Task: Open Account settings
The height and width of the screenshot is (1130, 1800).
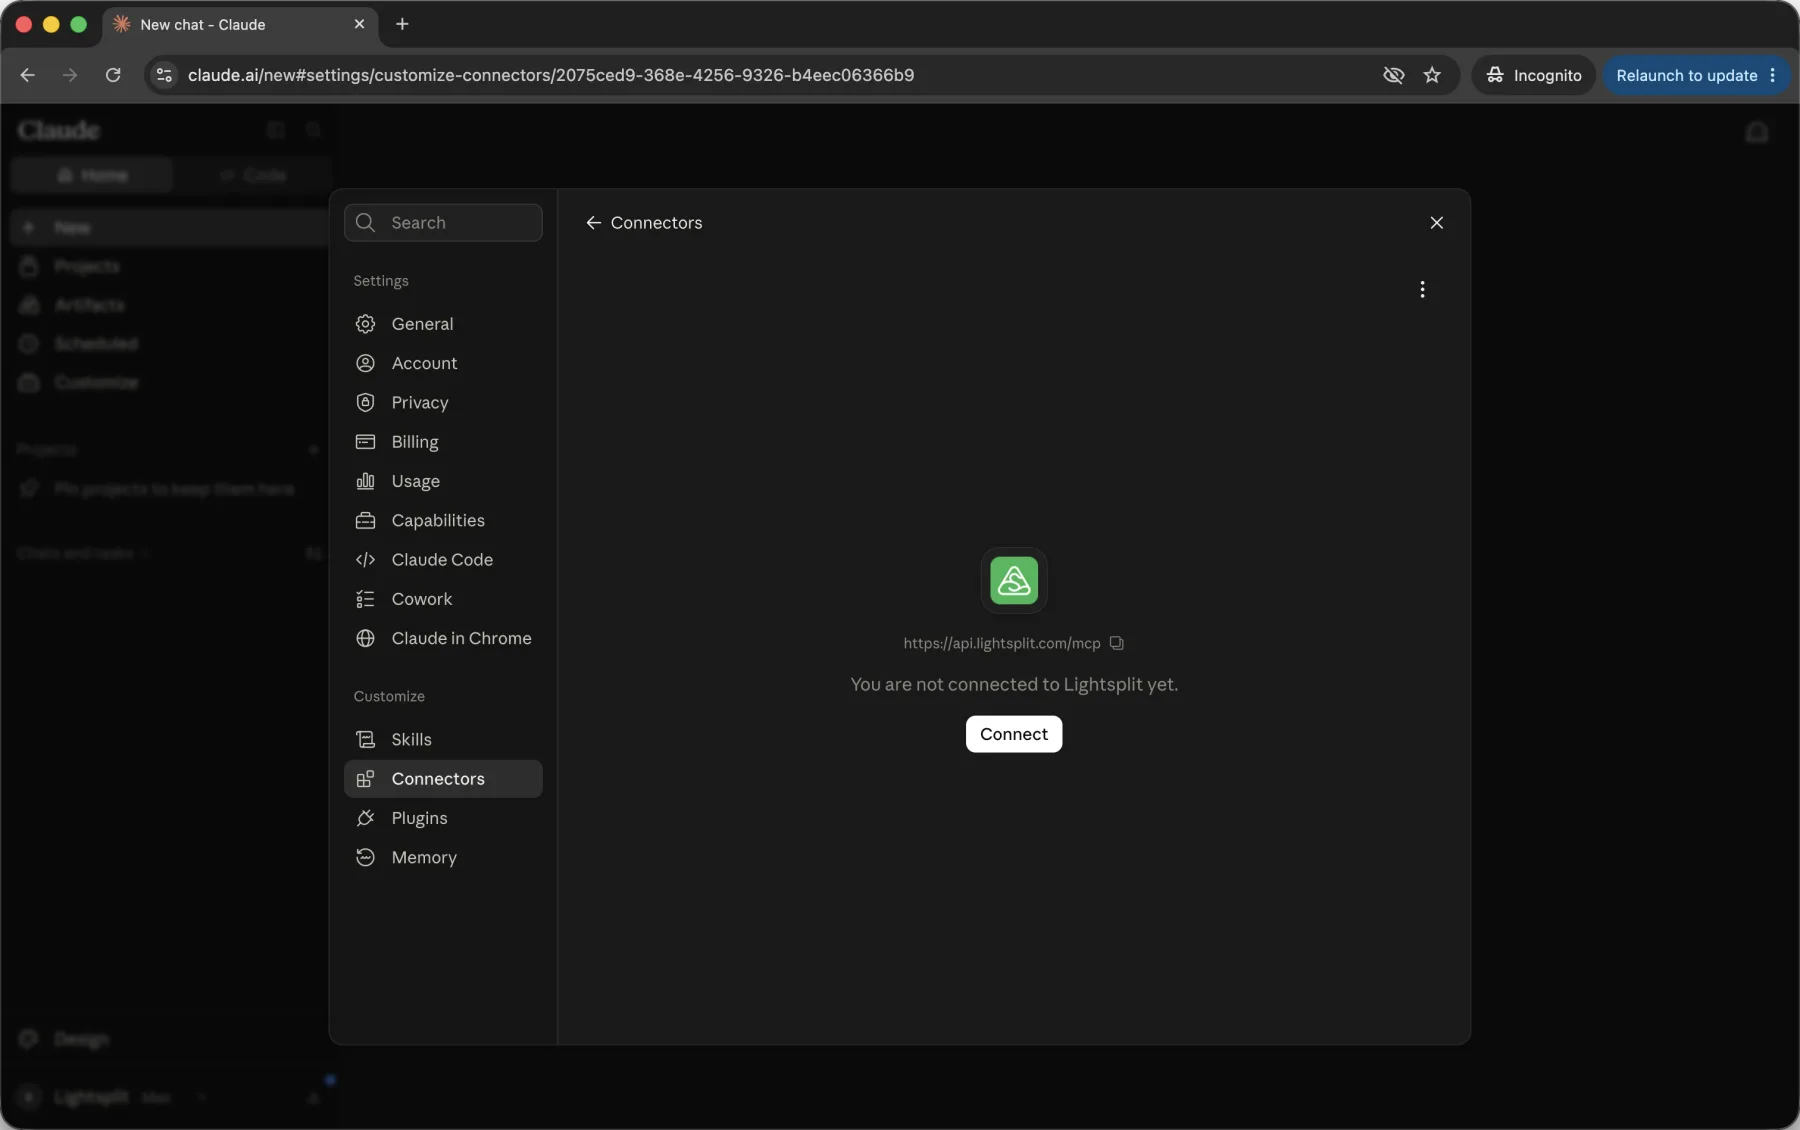Action: (443, 363)
